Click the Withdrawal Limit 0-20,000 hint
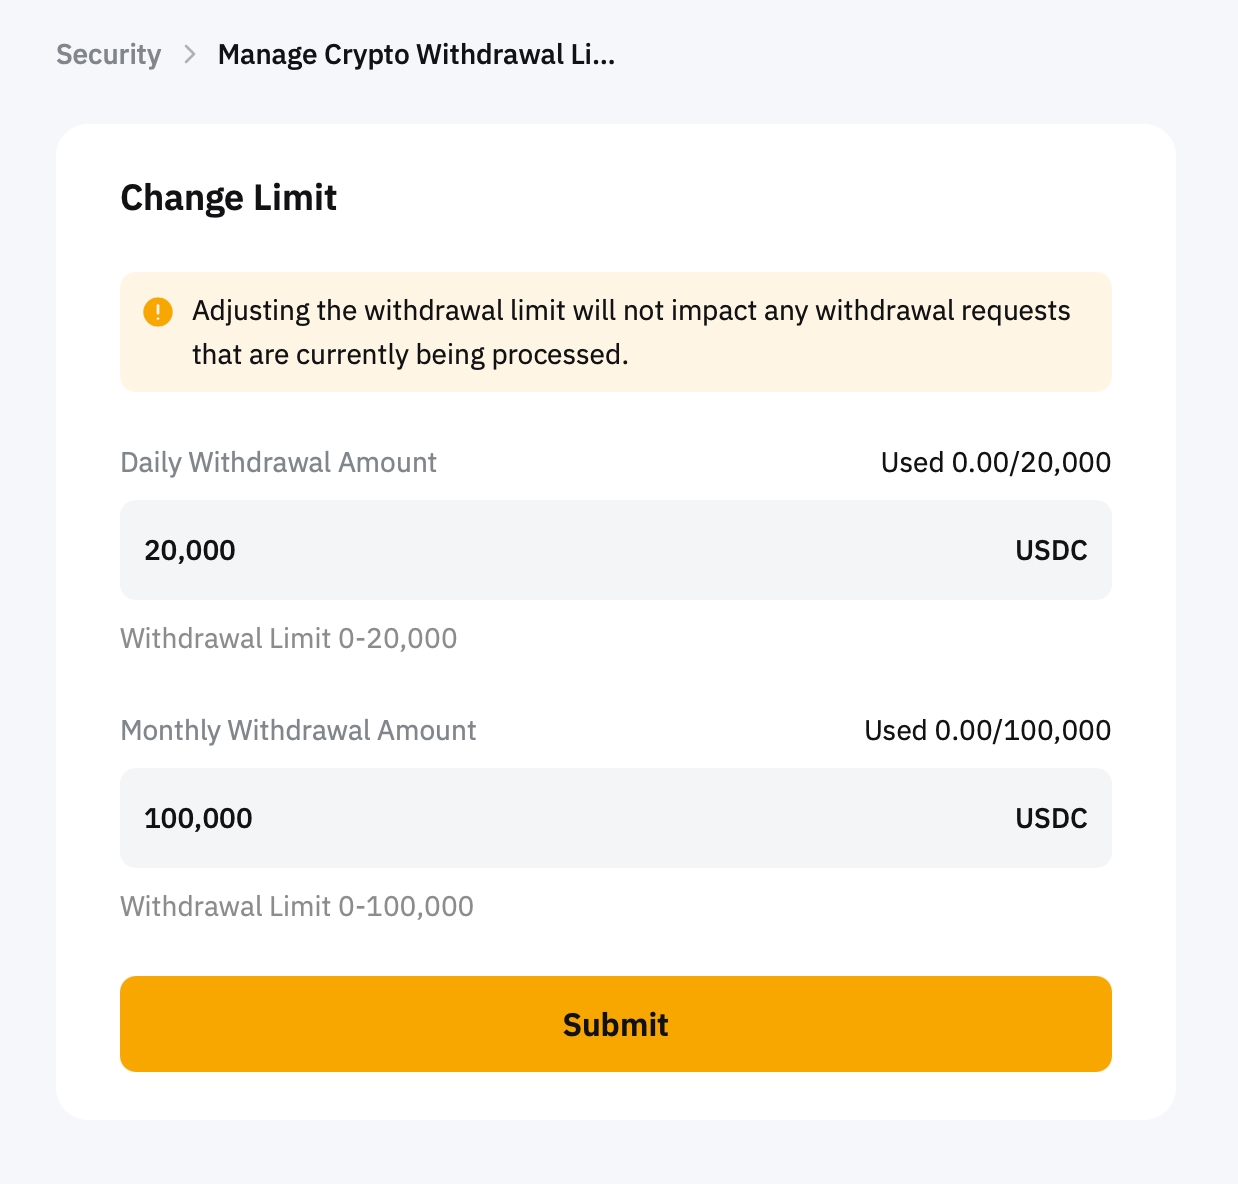Image resolution: width=1238 pixels, height=1184 pixels. coord(288,639)
